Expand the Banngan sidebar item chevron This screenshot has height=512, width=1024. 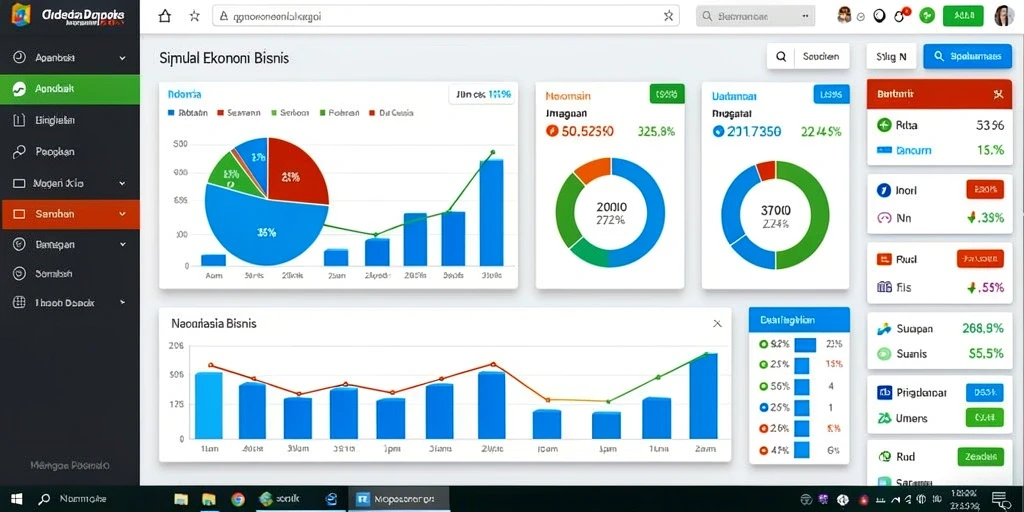point(122,245)
